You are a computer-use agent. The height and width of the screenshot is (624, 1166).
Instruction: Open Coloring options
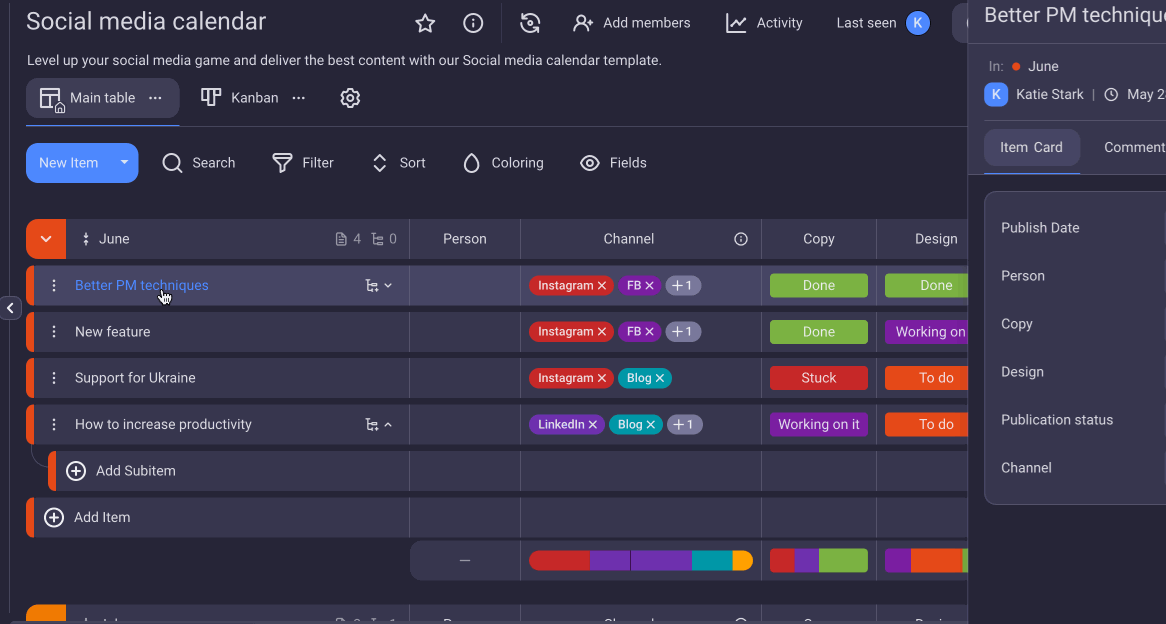(503, 163)
